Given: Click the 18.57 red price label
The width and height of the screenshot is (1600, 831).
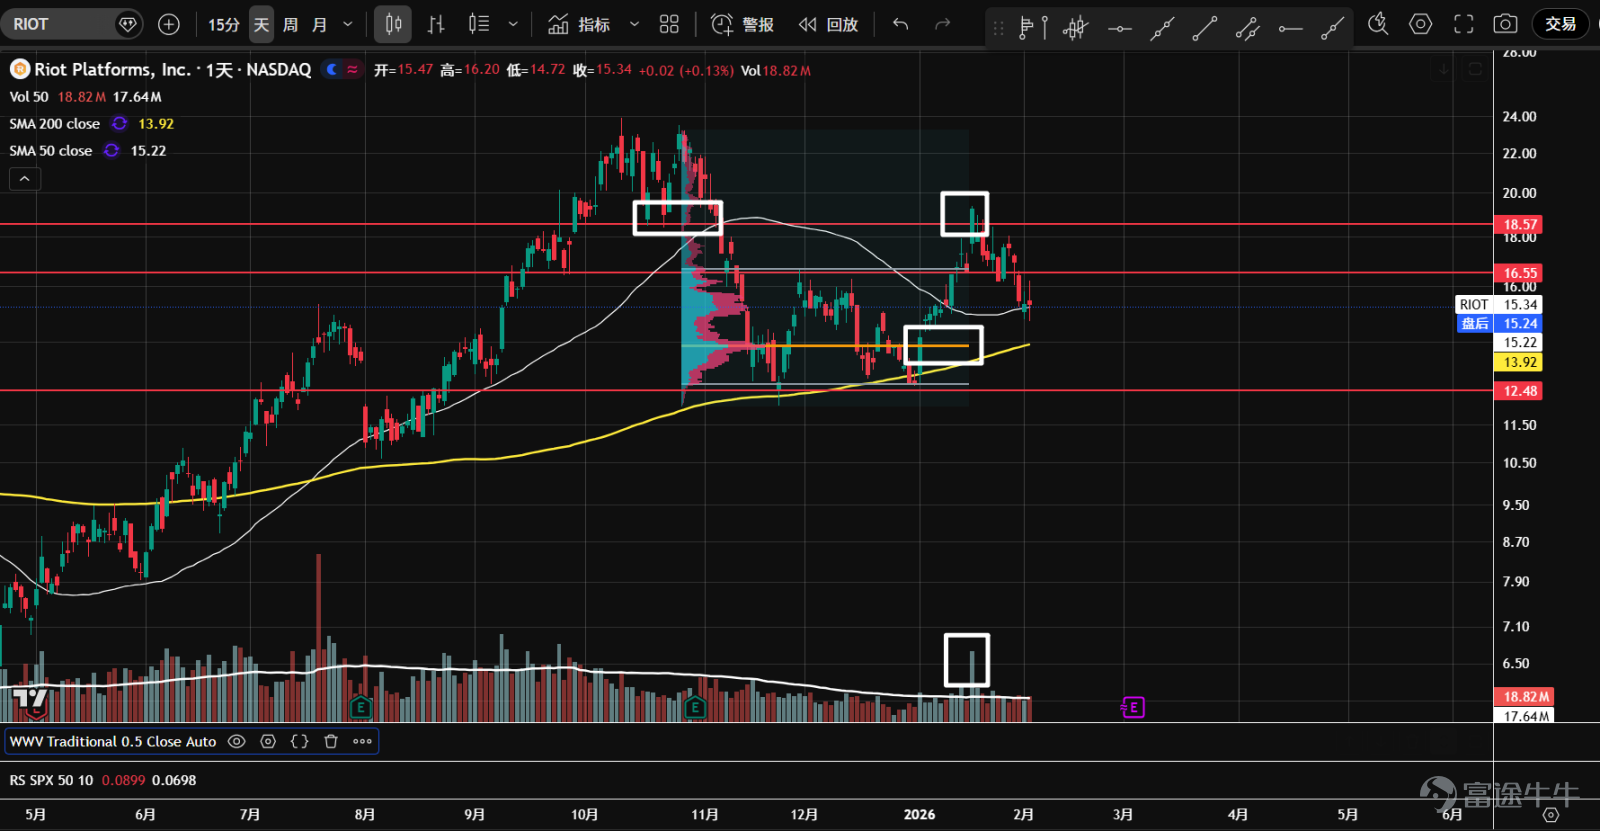Looking at the screenshot, I should click(1518, 225).
